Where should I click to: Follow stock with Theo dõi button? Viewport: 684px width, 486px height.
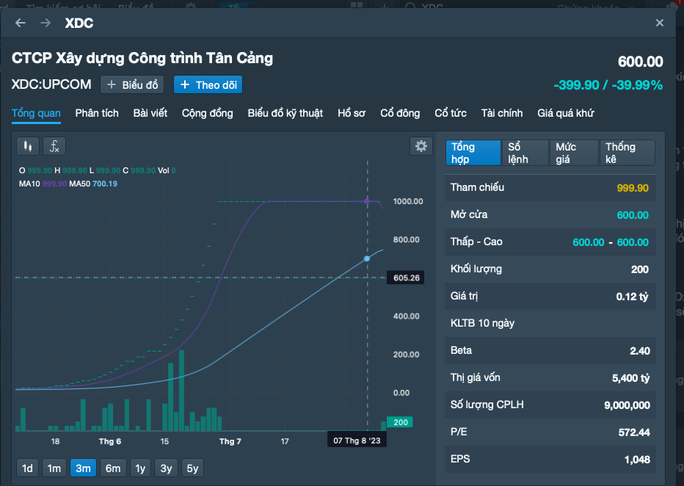[207, 85]
